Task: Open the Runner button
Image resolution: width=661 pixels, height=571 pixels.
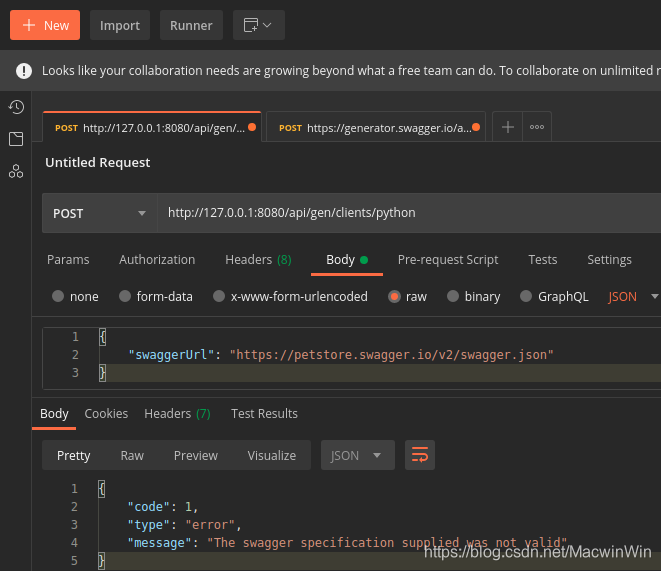Action: coord(191,25)
